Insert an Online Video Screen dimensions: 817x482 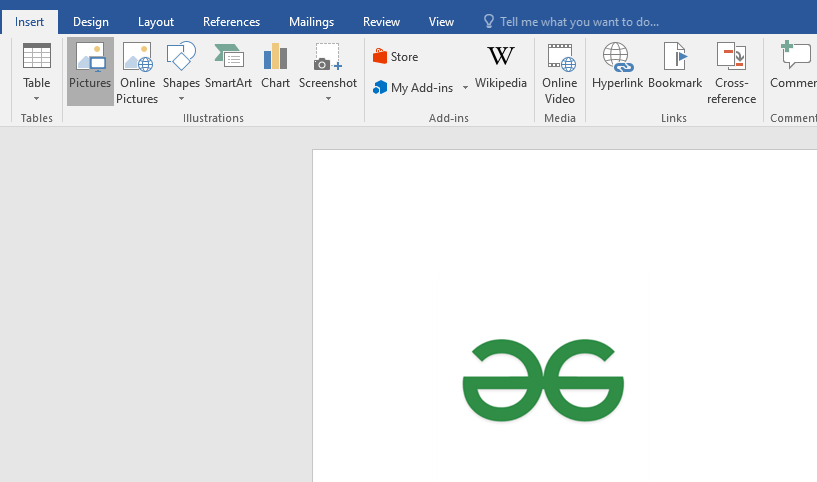tap(560, 73)
